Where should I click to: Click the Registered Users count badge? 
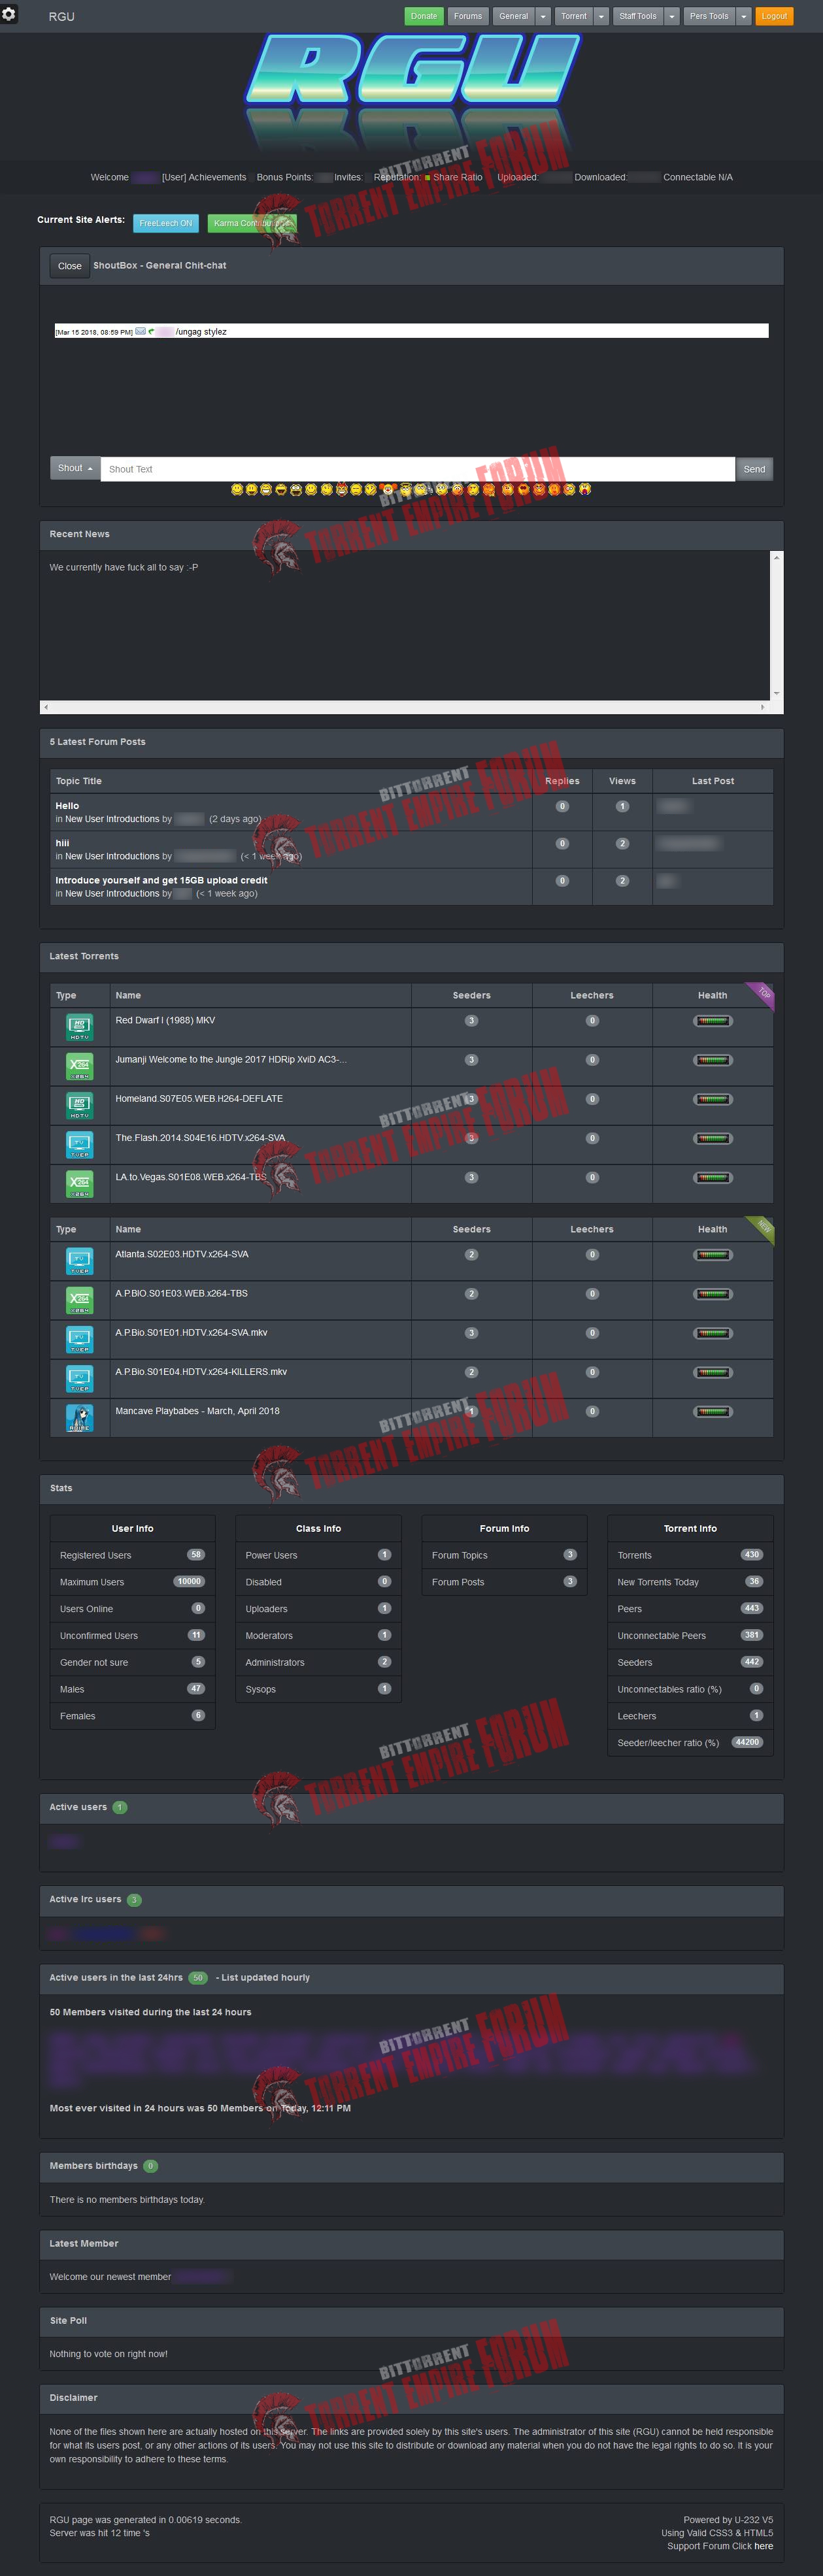point(196,1555)
